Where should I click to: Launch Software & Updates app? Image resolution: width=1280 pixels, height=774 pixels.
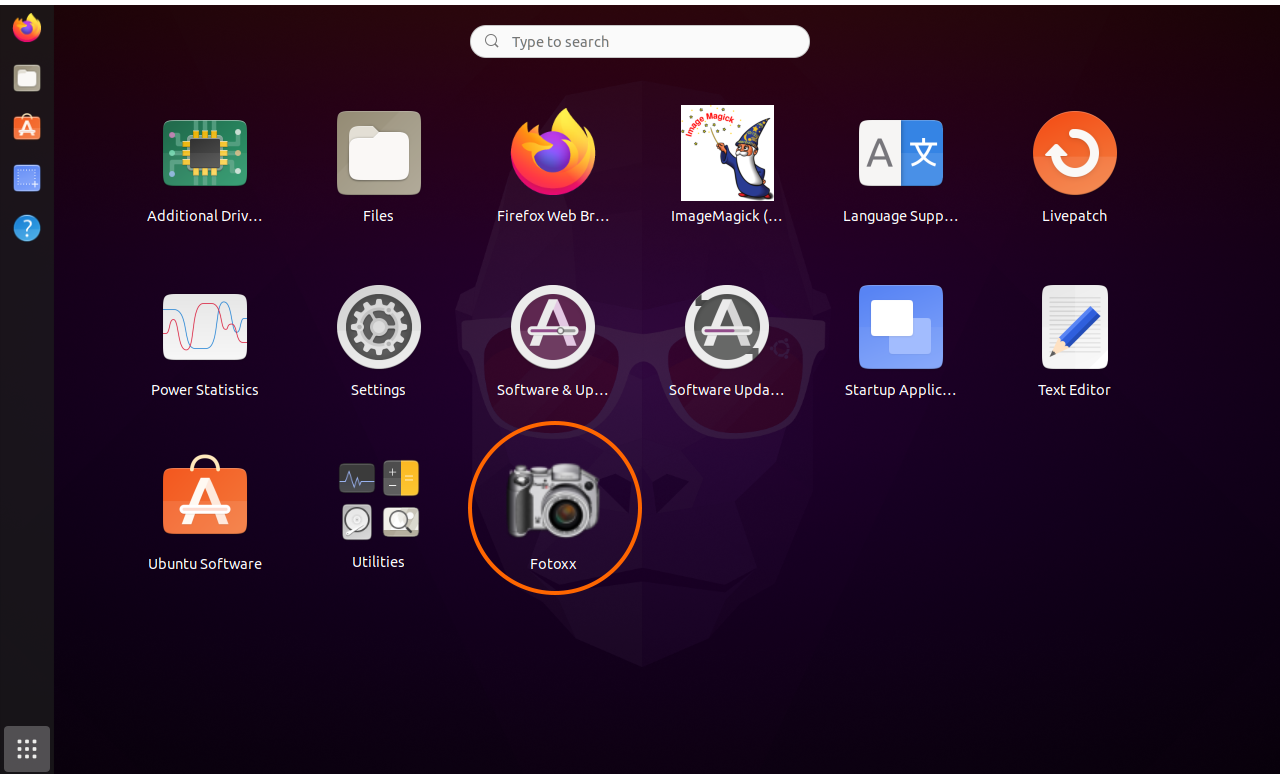(x=553, y=327)
